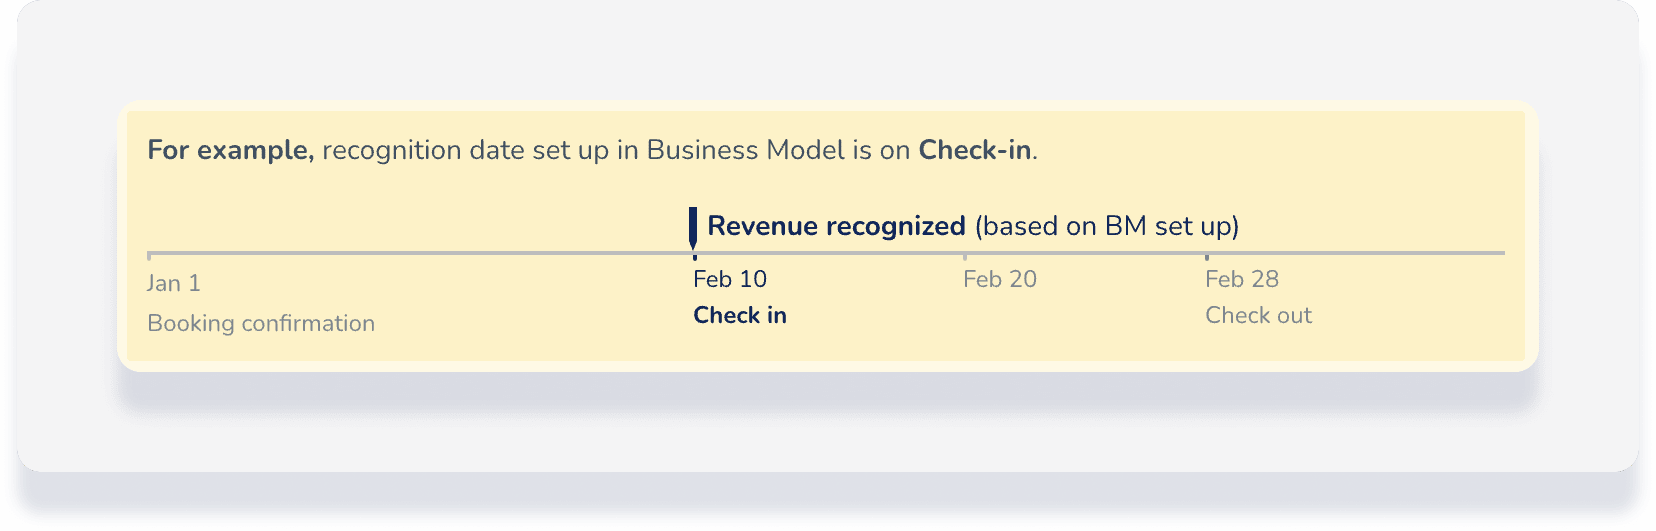Click timeline segment after Feb 28

pyautogui.click(x=1357, y=253)
